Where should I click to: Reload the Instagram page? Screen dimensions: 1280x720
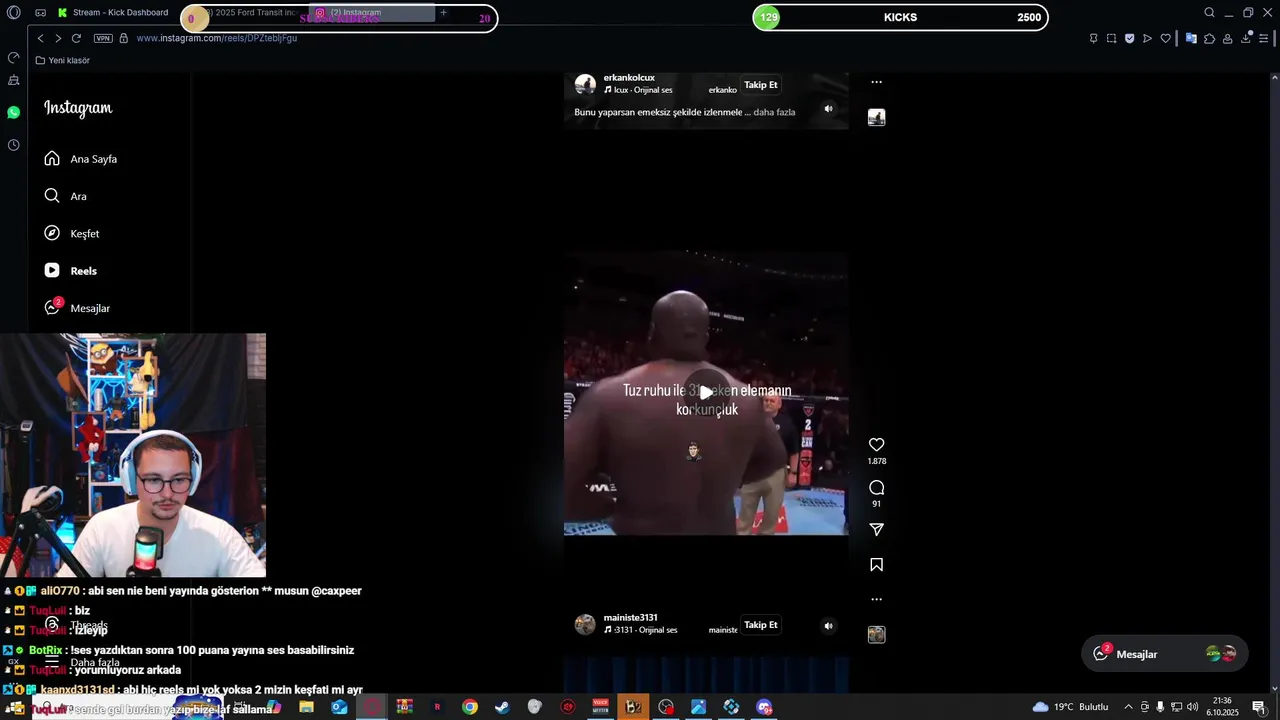tap(76, 38)
